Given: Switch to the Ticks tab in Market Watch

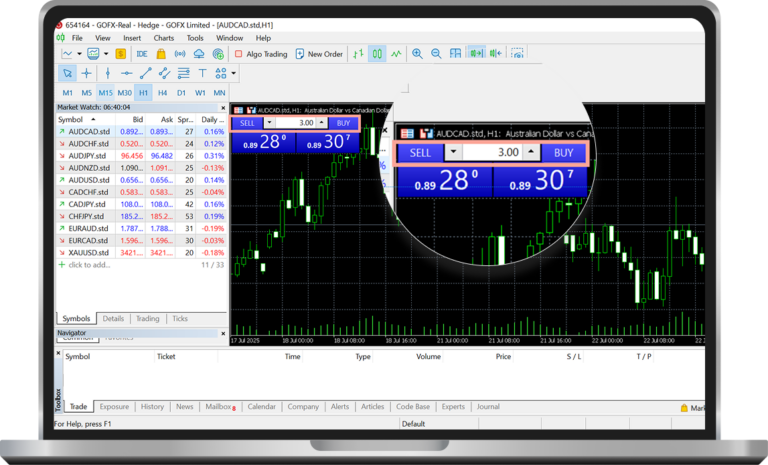Looking at the screenshot, I should pyautogui.click(x=180, y=318).
